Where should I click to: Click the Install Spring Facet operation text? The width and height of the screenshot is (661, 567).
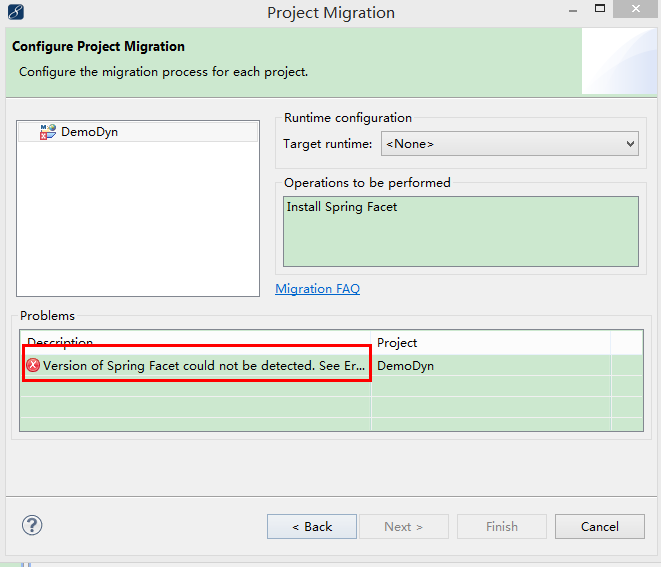[342, 207]
